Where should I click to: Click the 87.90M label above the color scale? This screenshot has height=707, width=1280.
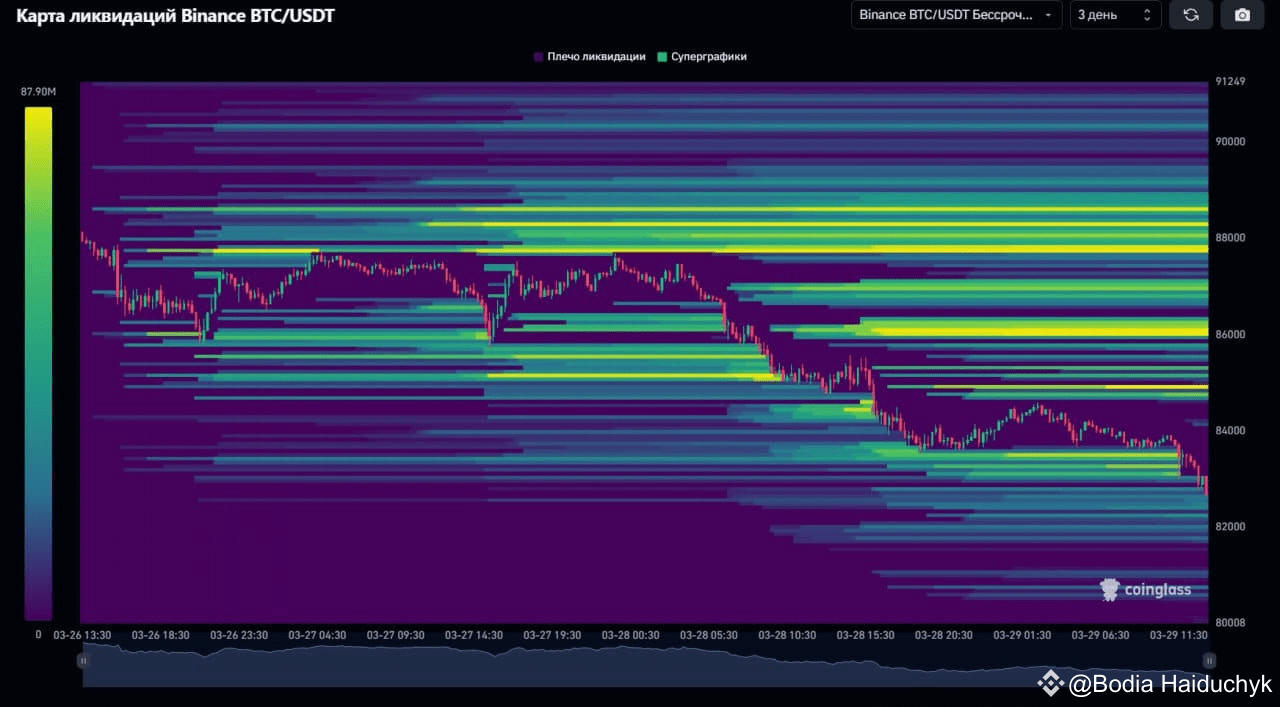click(38, 90)
